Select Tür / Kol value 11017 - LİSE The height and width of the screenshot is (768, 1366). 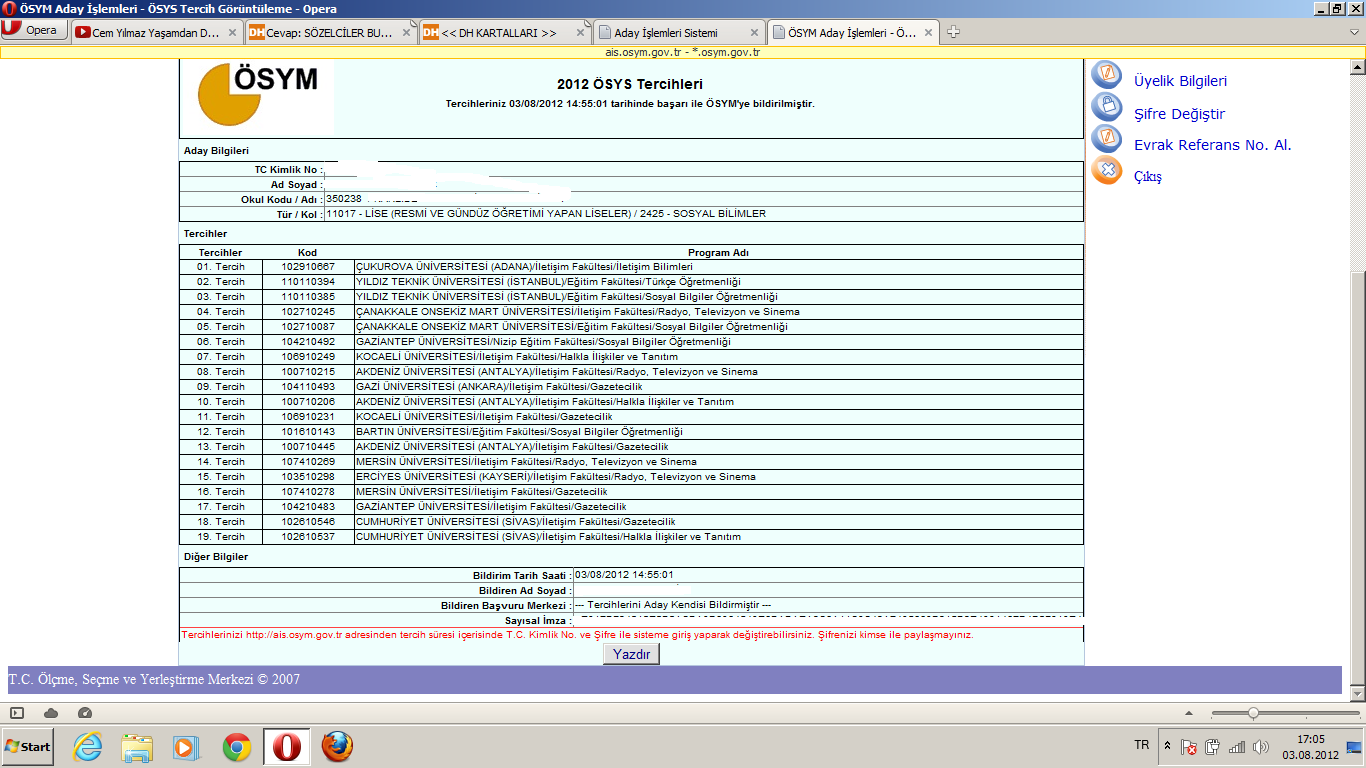[x=547, y=214]
